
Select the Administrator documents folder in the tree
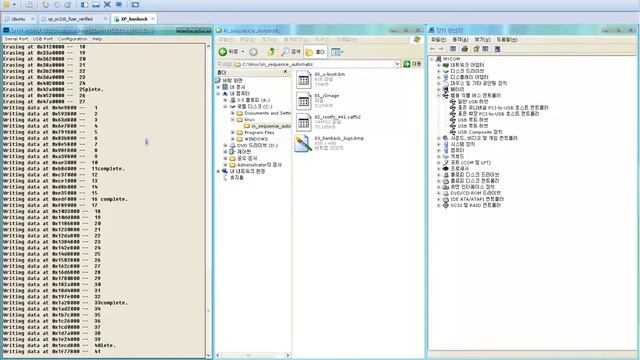pos(256,165)
